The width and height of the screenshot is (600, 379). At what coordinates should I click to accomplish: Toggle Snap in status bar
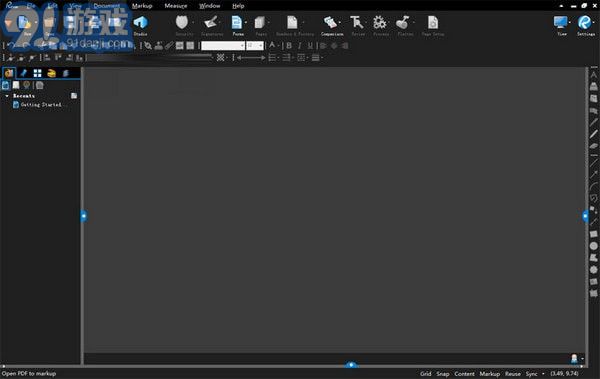coord(443,374)
